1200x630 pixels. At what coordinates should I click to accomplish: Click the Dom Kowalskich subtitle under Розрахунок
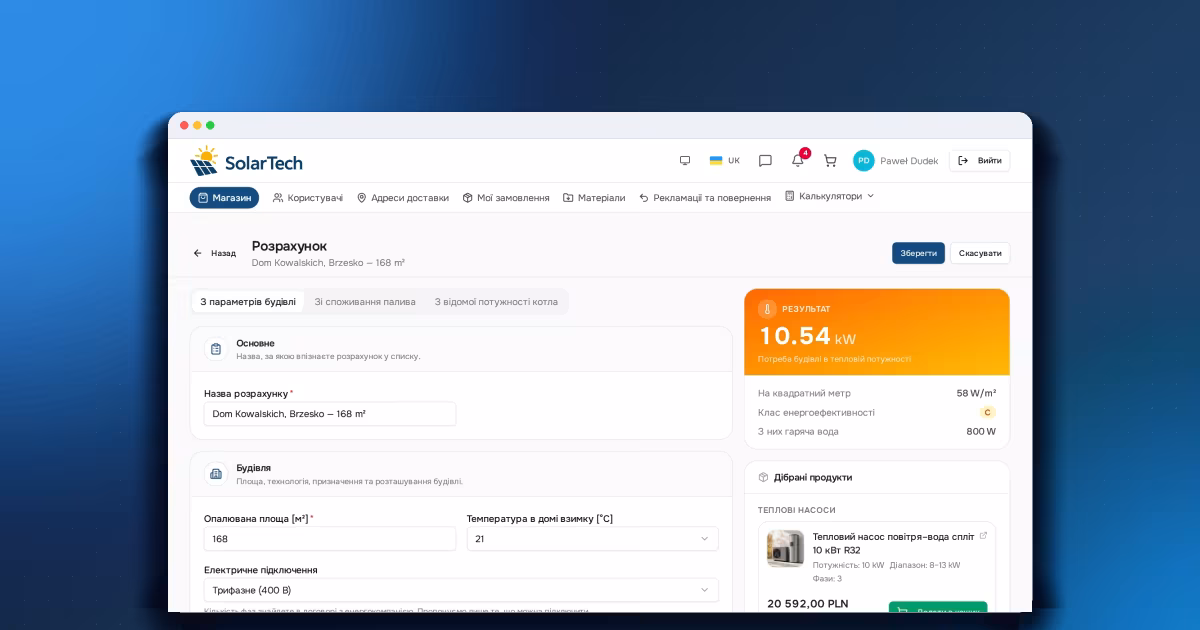pyautogui.click(x=328, y=263)
